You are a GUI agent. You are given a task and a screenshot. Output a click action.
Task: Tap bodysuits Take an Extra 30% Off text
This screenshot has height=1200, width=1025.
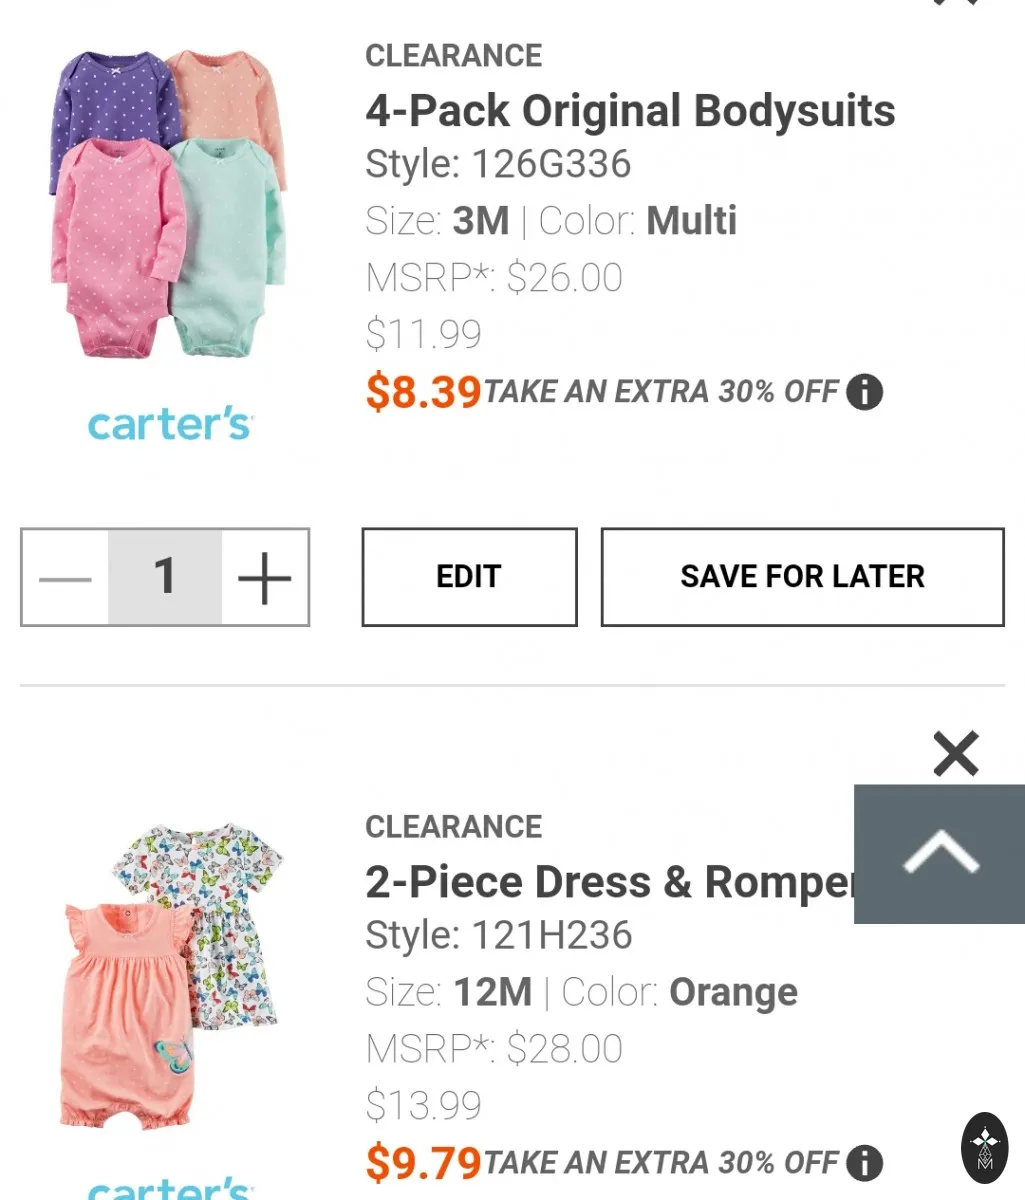click(x=661, y=392)
